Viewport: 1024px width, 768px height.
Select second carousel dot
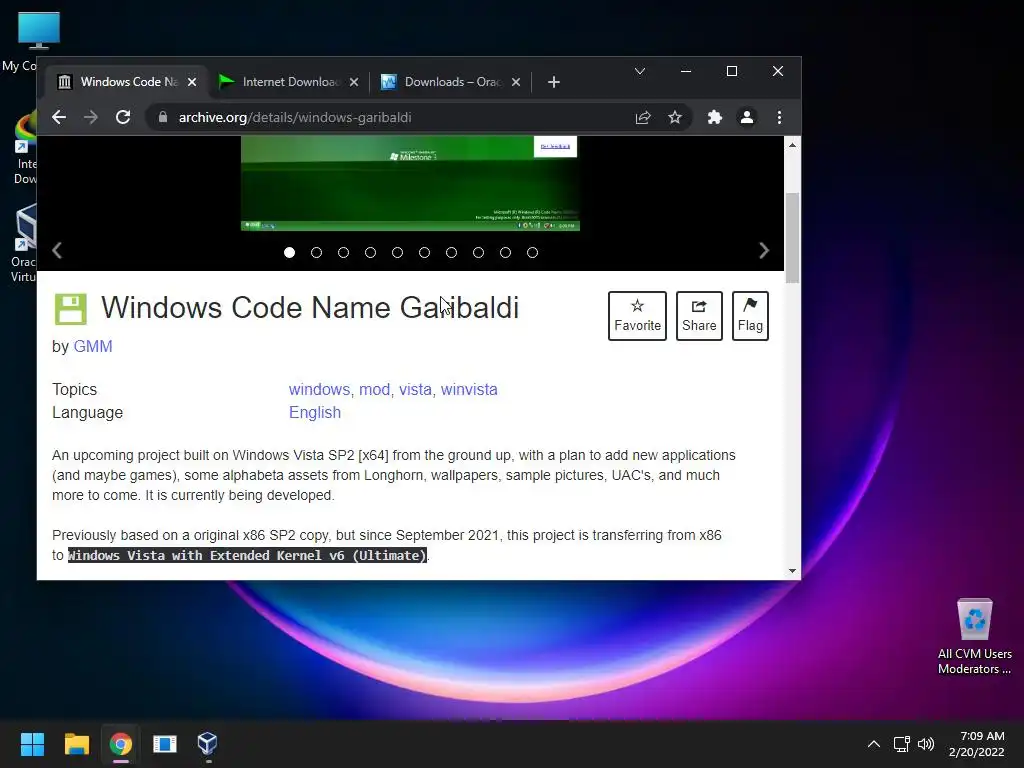317,253
